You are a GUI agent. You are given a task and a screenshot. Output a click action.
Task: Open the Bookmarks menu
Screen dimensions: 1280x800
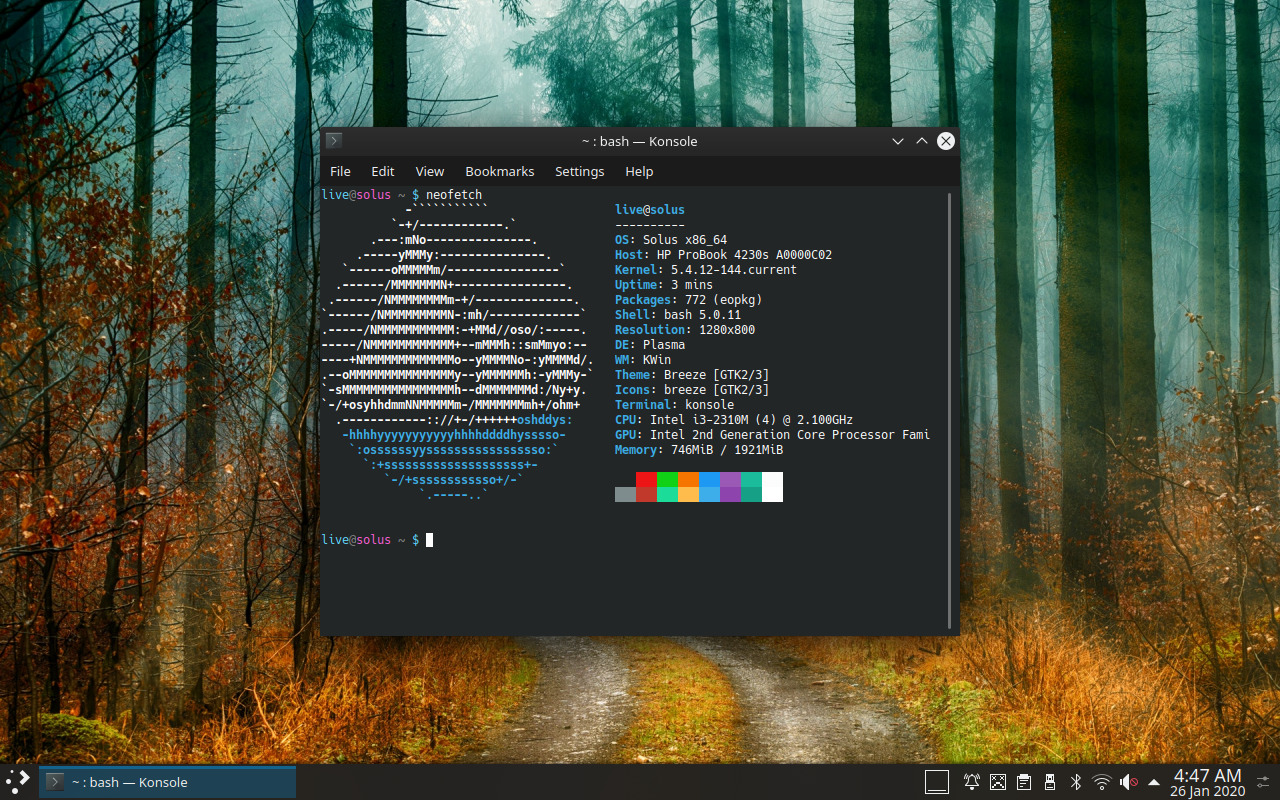(499, 171)
